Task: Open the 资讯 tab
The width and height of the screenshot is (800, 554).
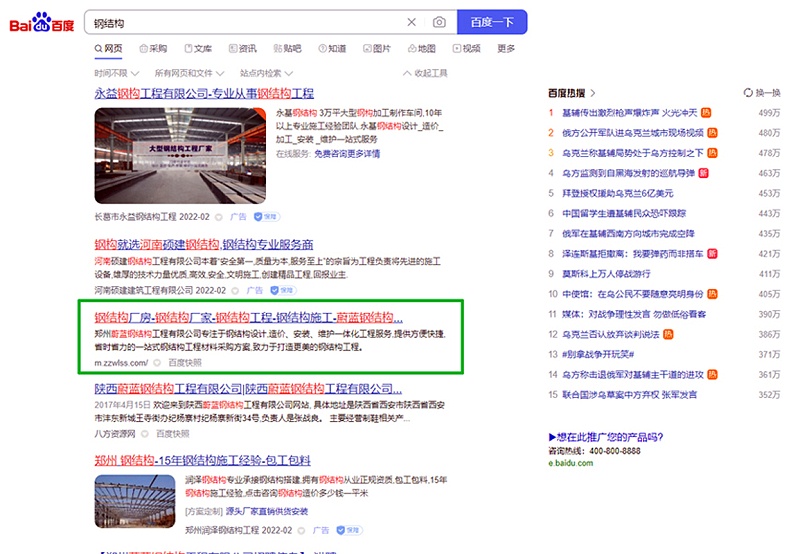Action: [x=242, y=48]
